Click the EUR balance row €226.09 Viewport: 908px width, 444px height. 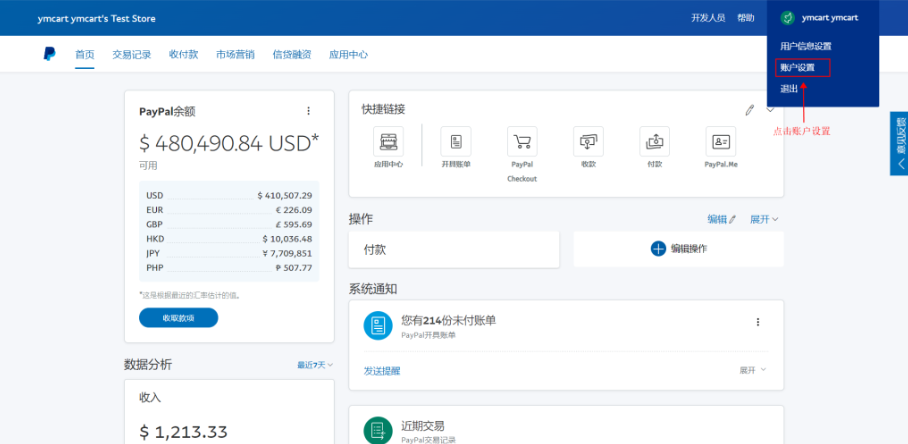(229, 210)
